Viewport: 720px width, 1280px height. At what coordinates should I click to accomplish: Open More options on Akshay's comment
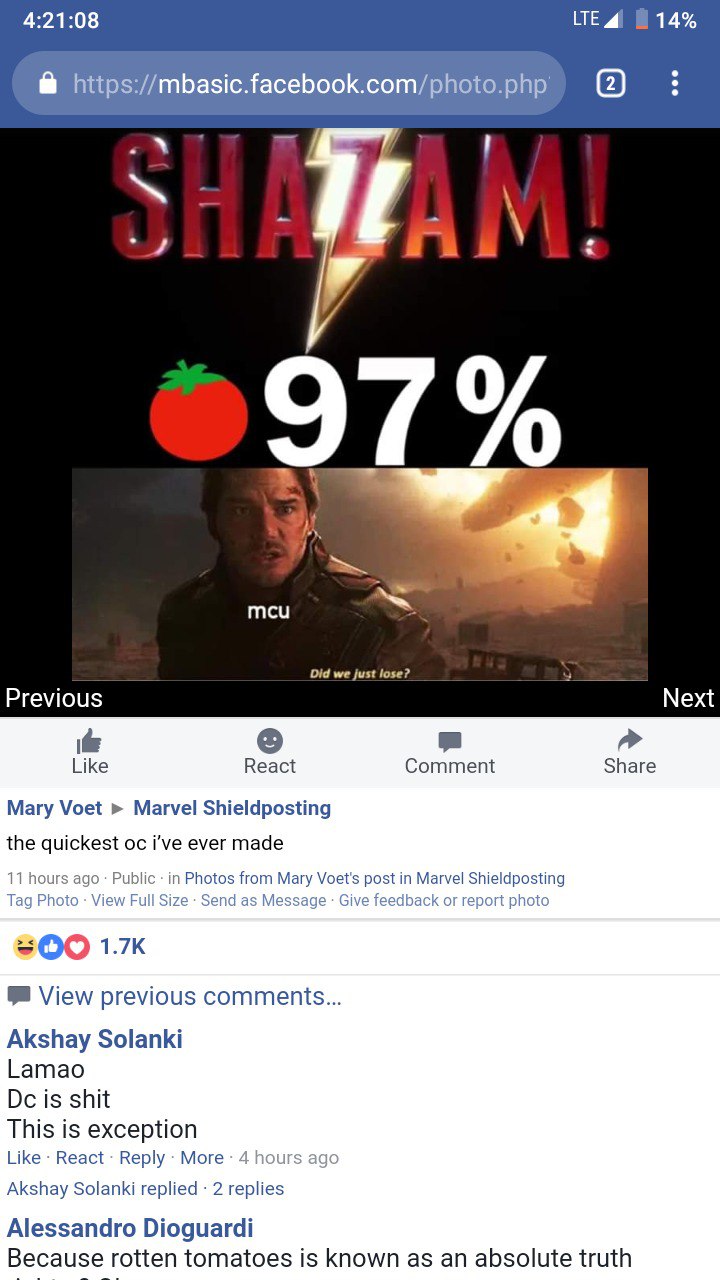pos(202,1157)
